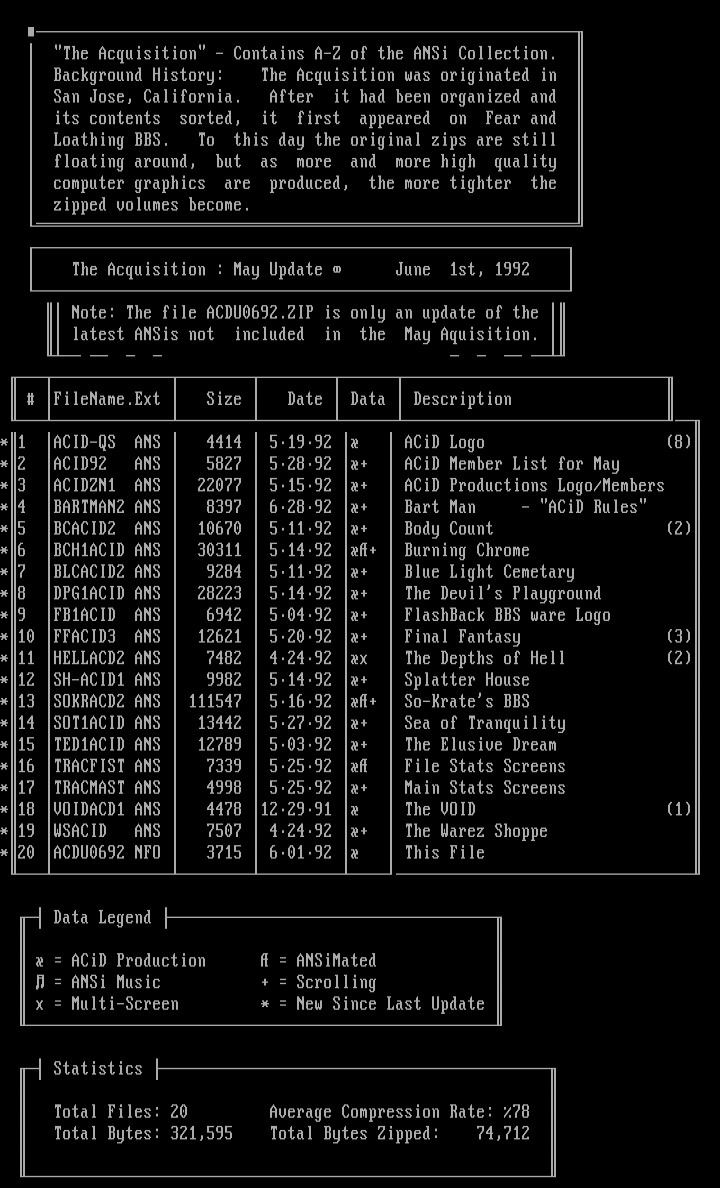The height and width of the screenshot is (1188, 720).
Task: Select the Burning Chrome description
Action: 467,550
